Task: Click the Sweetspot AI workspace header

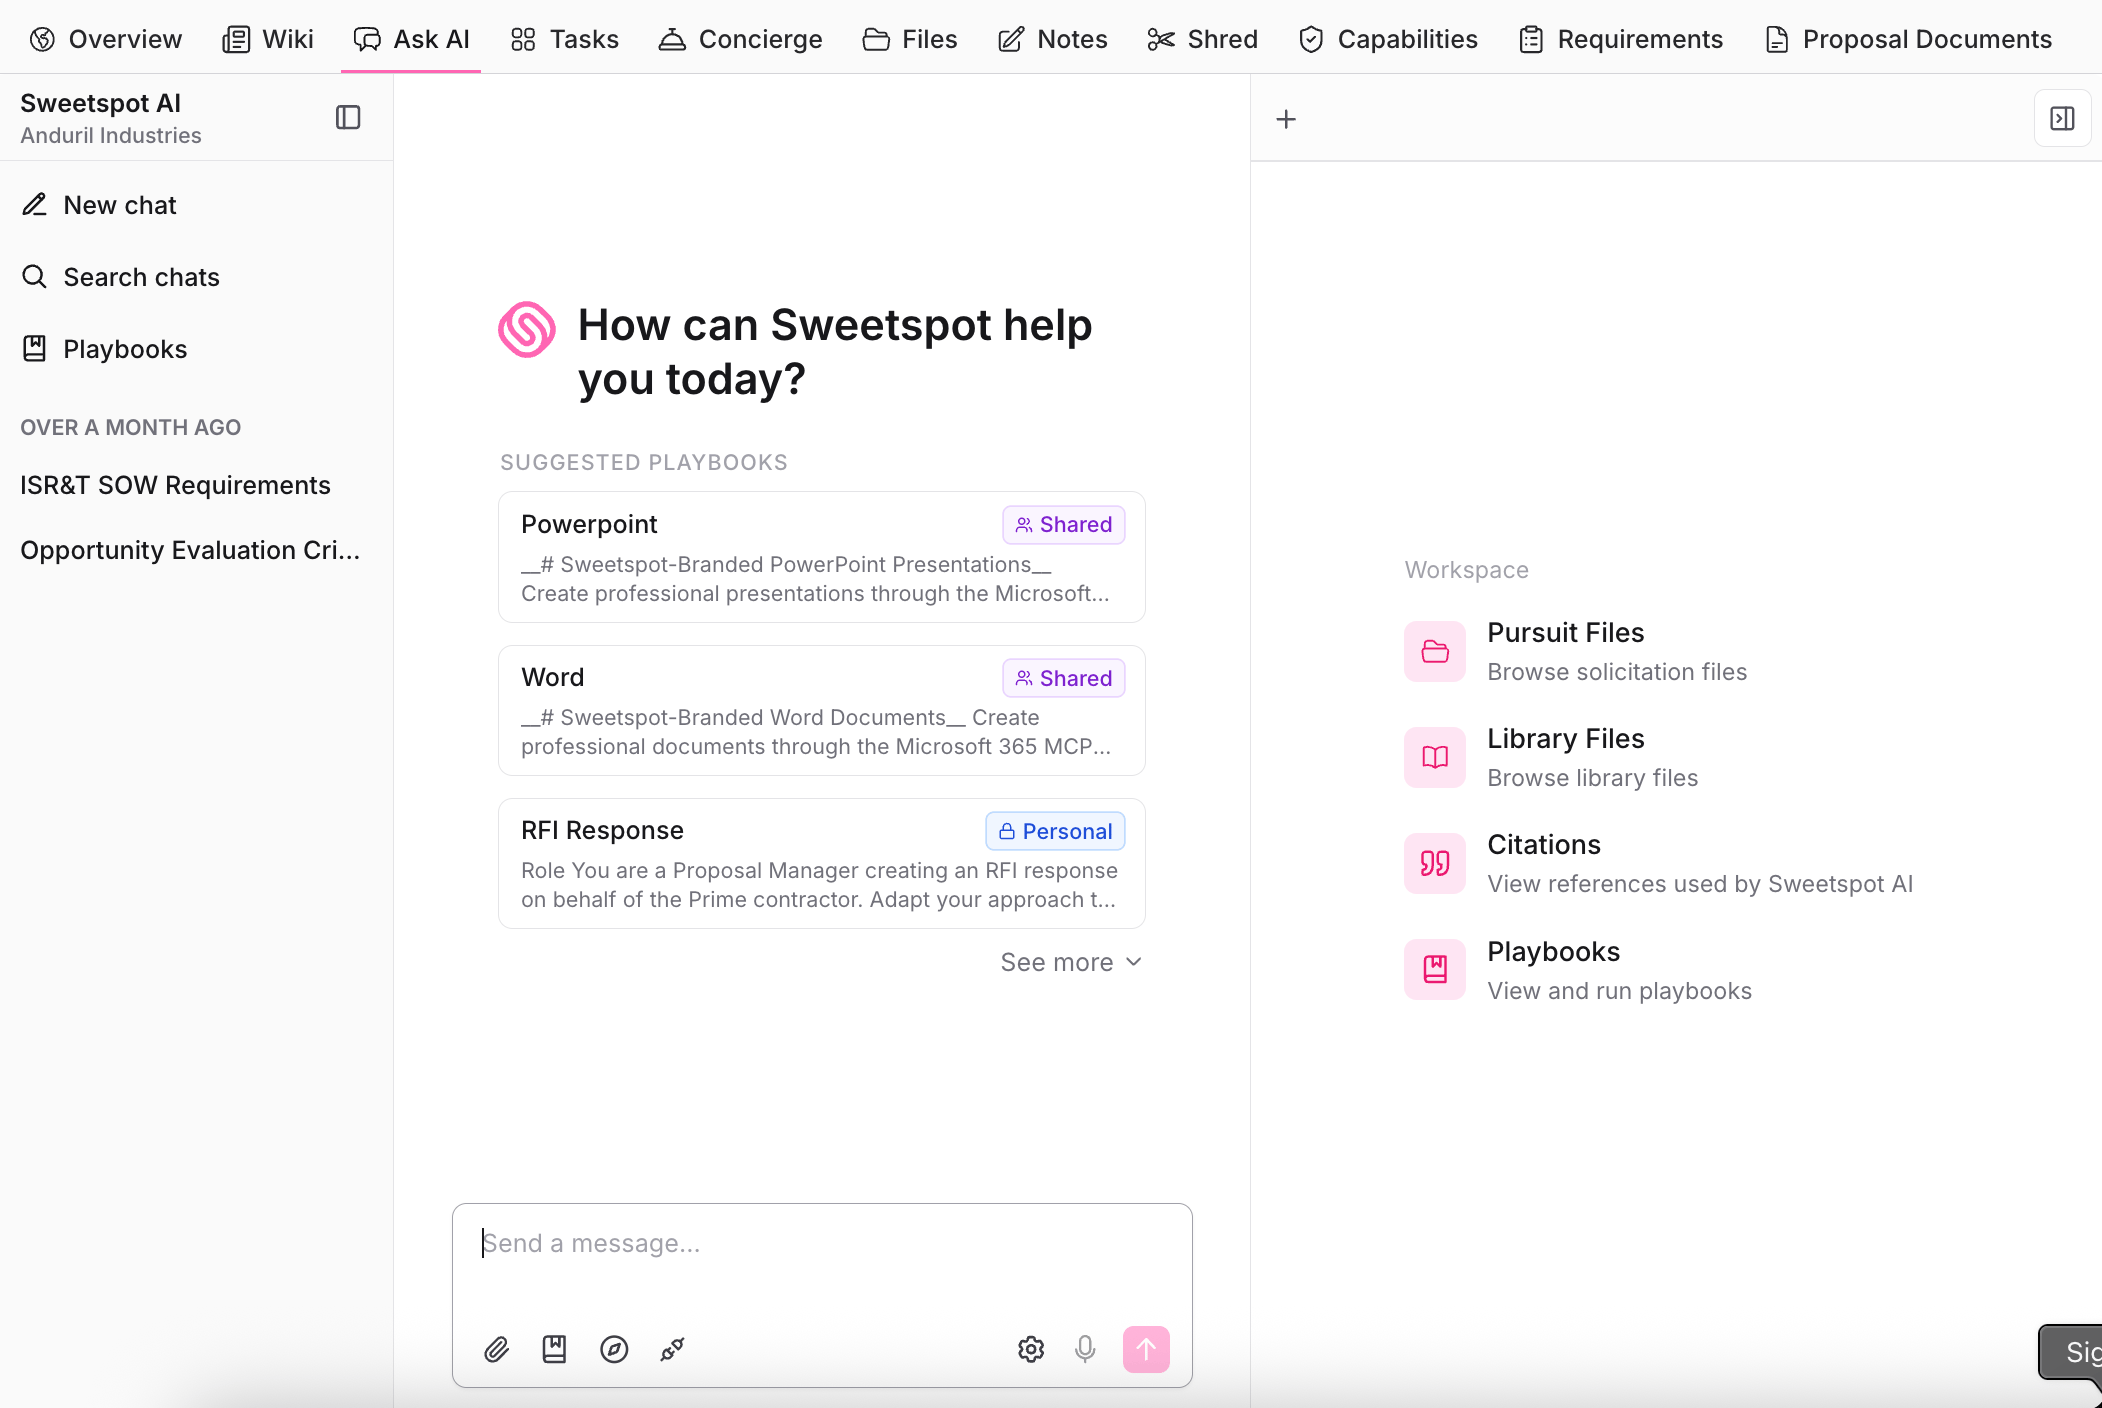Action: tap(110, 118)
